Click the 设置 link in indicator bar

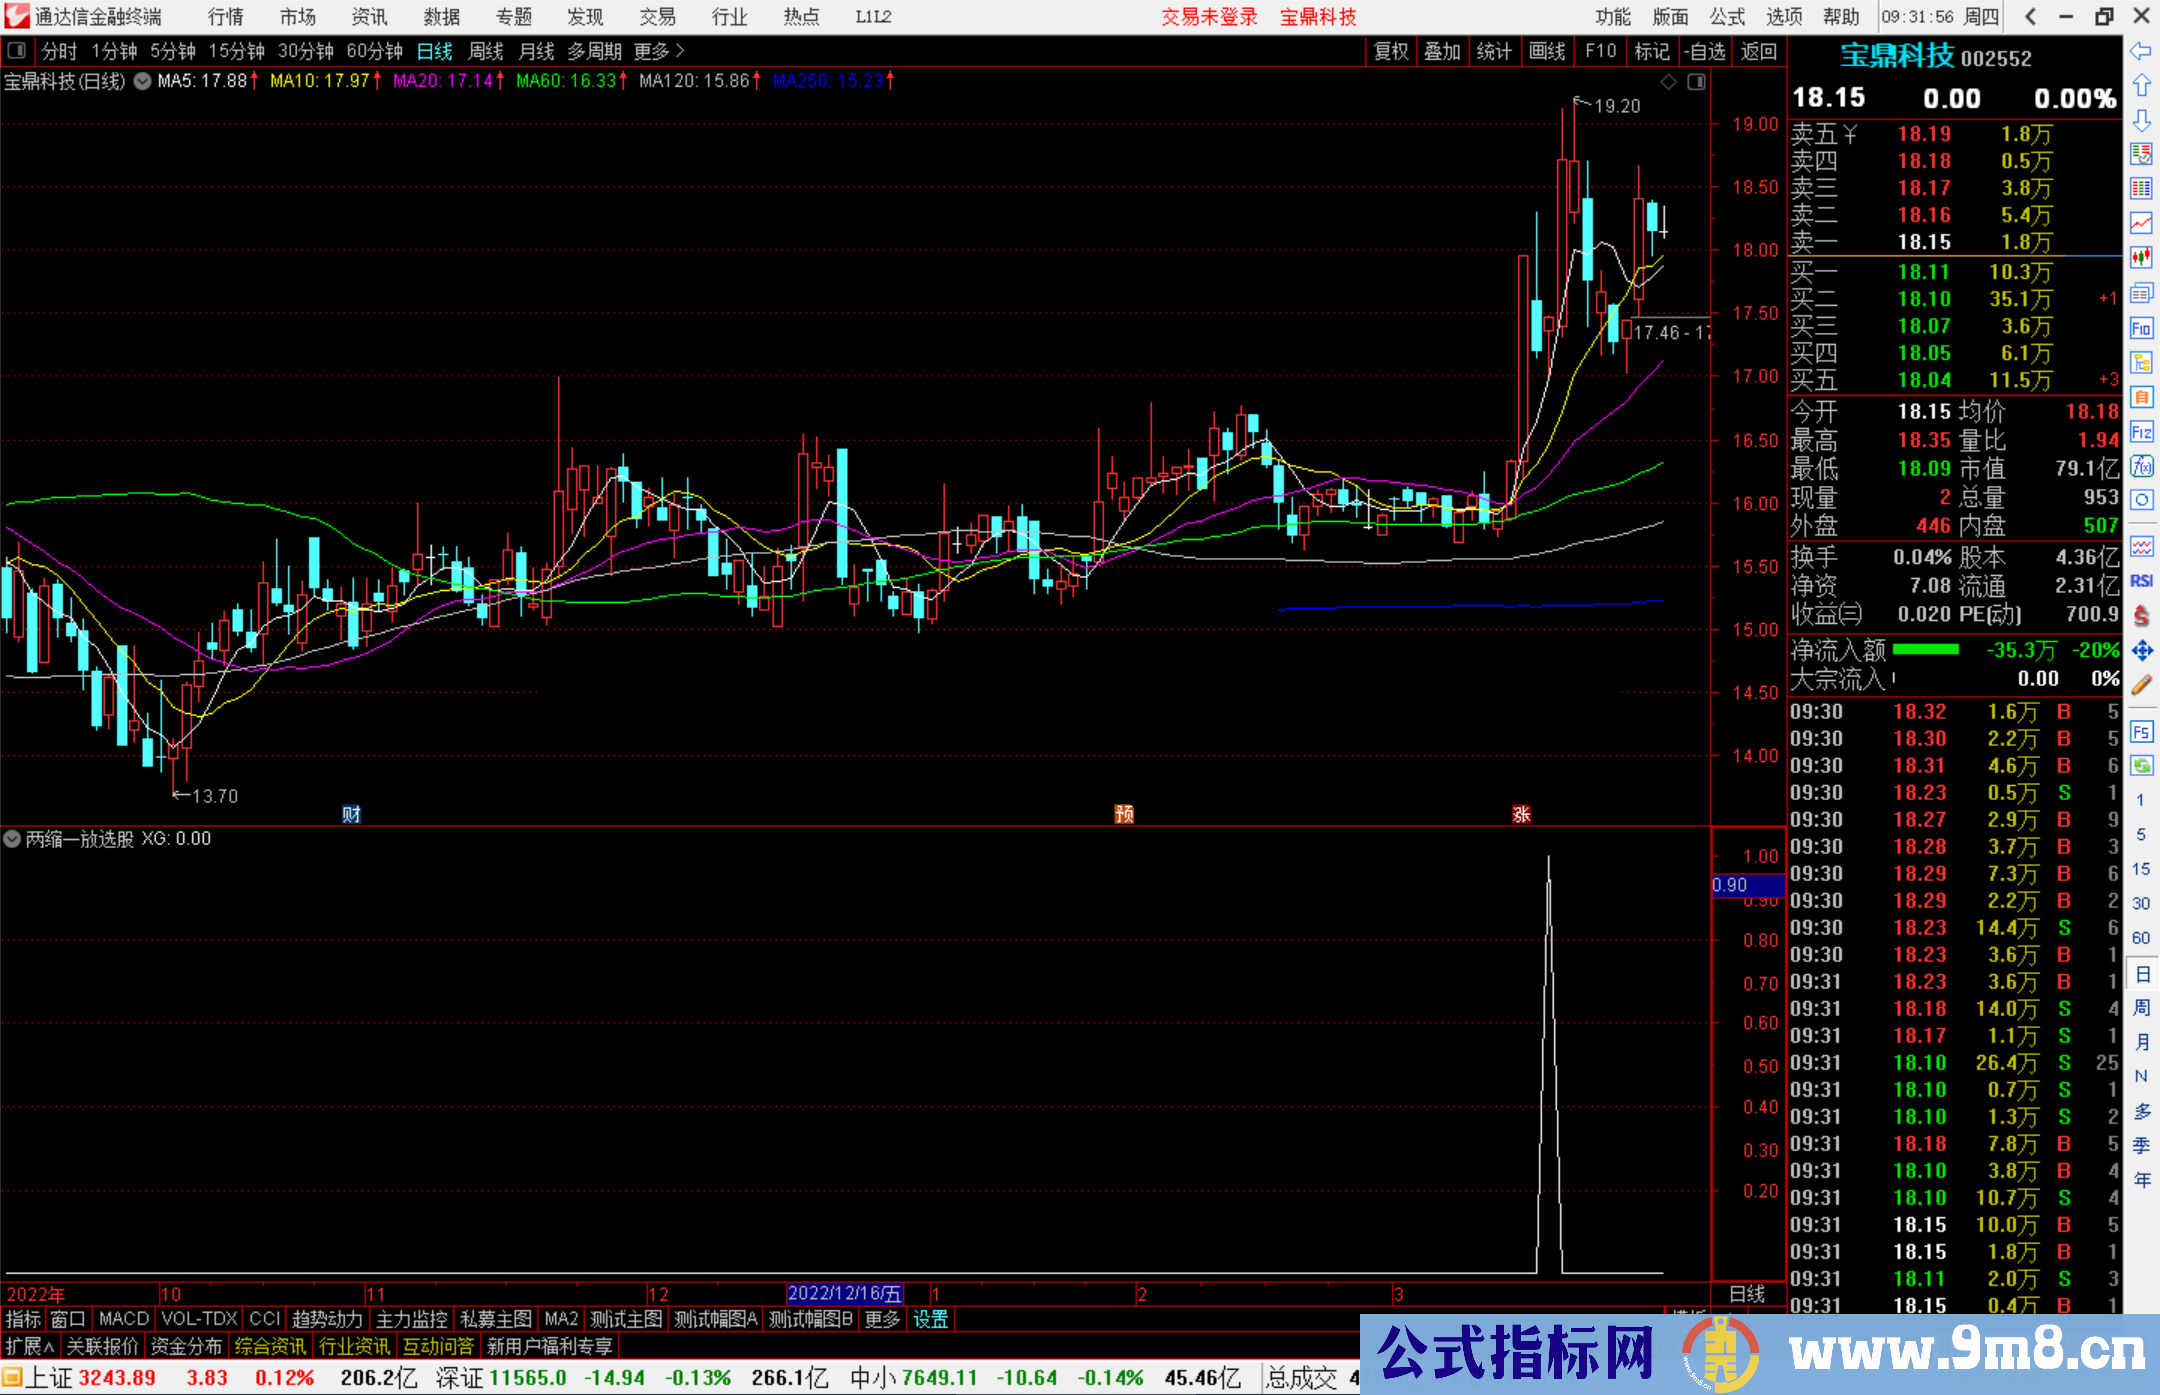[930, 1319]
